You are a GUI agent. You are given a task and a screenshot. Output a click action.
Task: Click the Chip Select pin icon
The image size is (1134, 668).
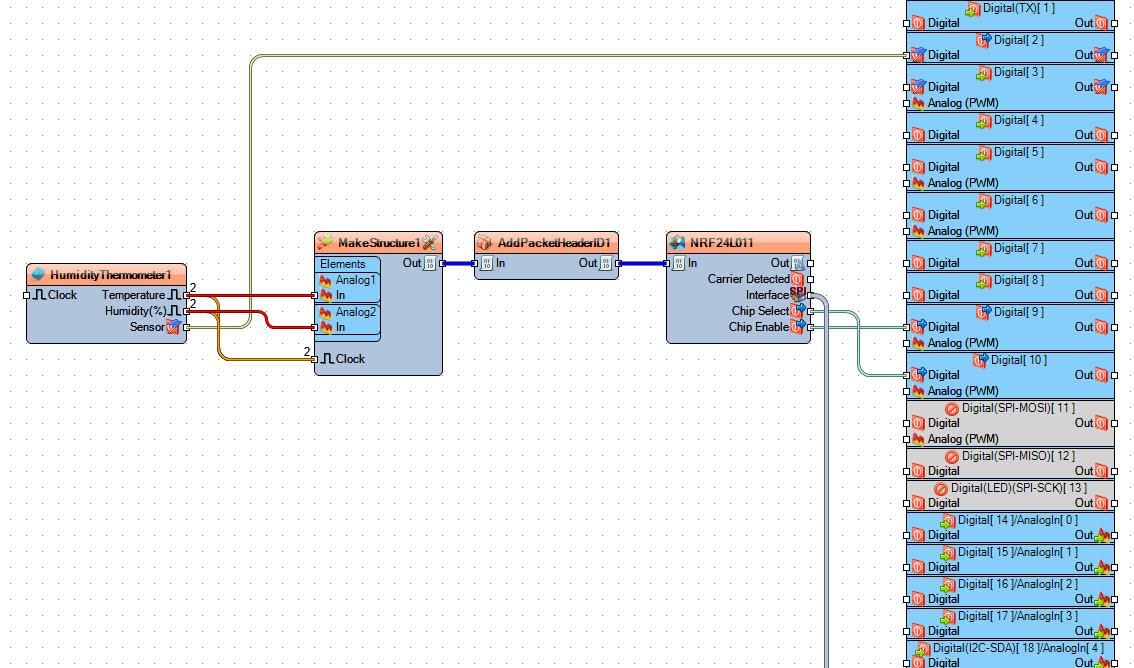798,311
